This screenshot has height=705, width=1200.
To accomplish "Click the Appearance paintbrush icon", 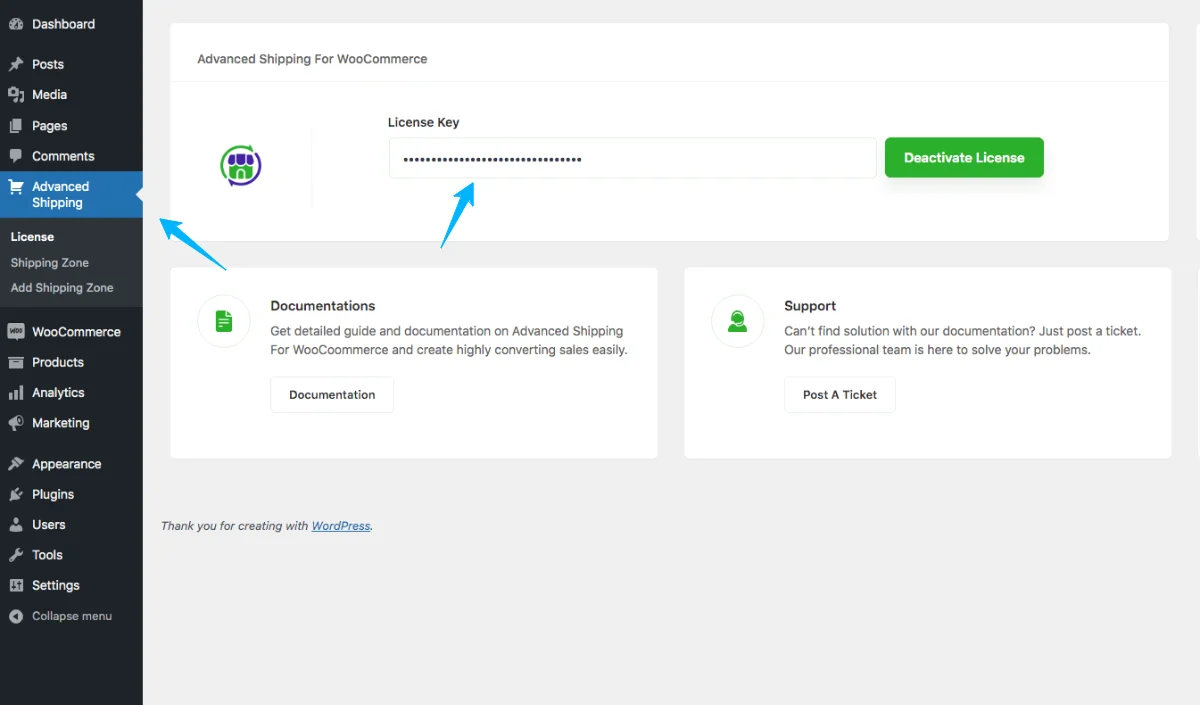I will [x=16, y=464].
